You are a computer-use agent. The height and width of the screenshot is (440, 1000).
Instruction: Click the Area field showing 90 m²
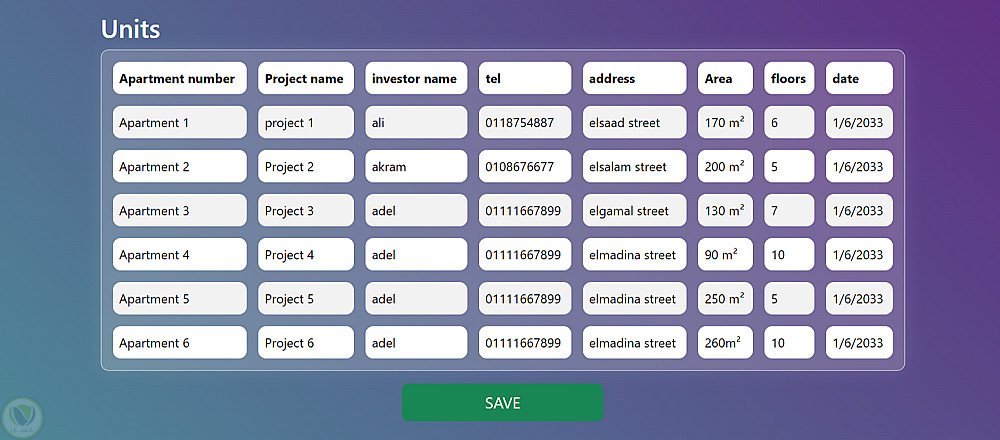click(x=725, y=255)
